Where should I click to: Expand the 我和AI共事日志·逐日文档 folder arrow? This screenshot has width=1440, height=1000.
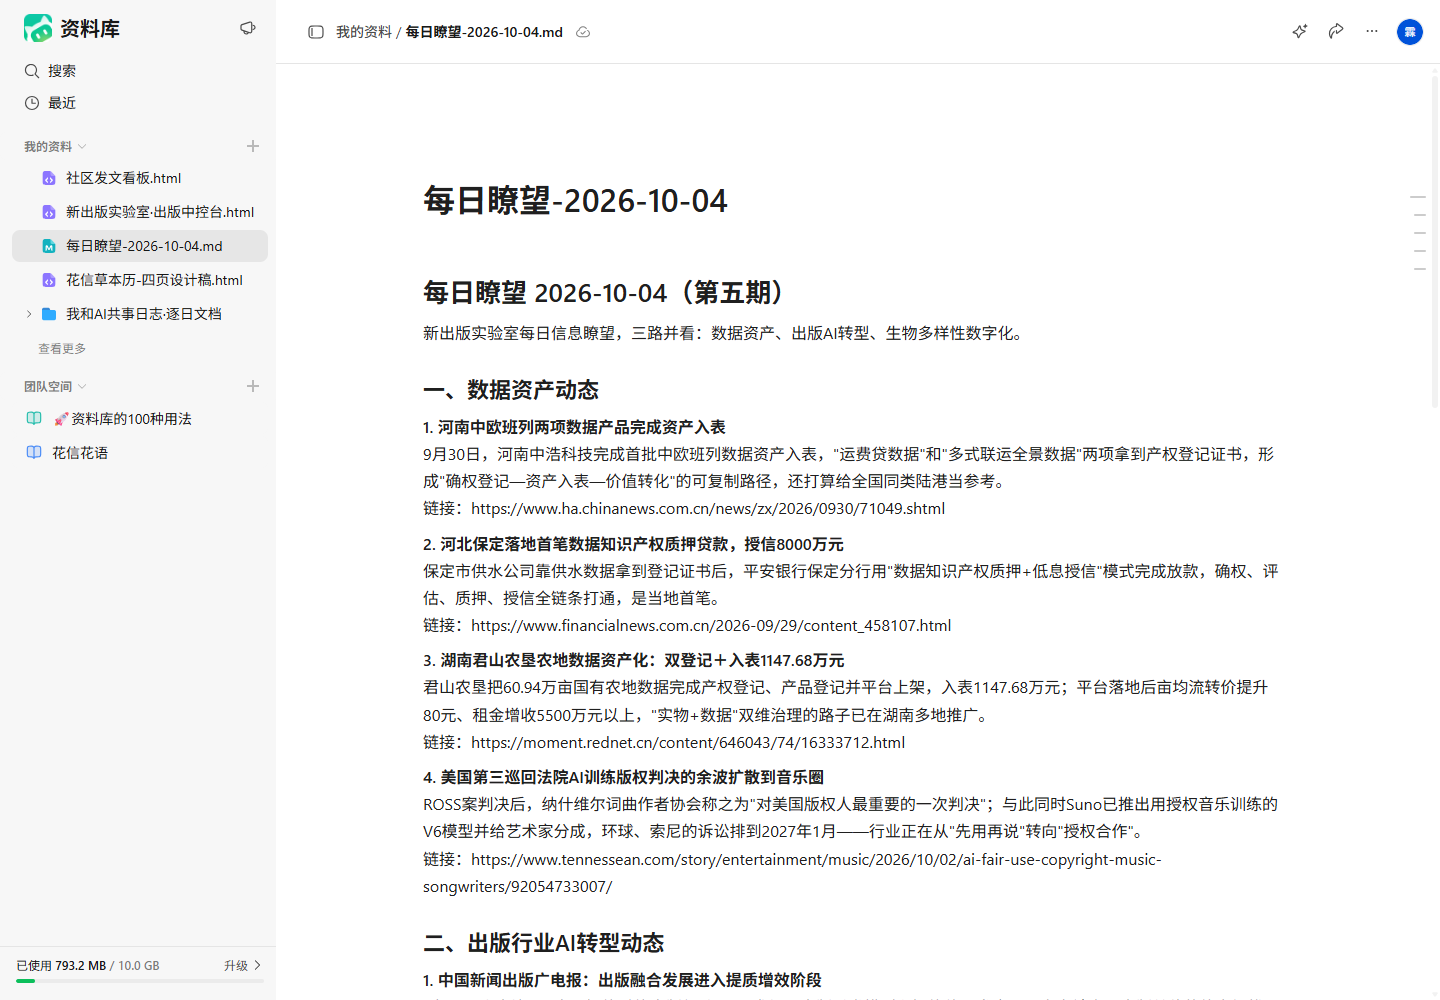[x=29, y=314]
